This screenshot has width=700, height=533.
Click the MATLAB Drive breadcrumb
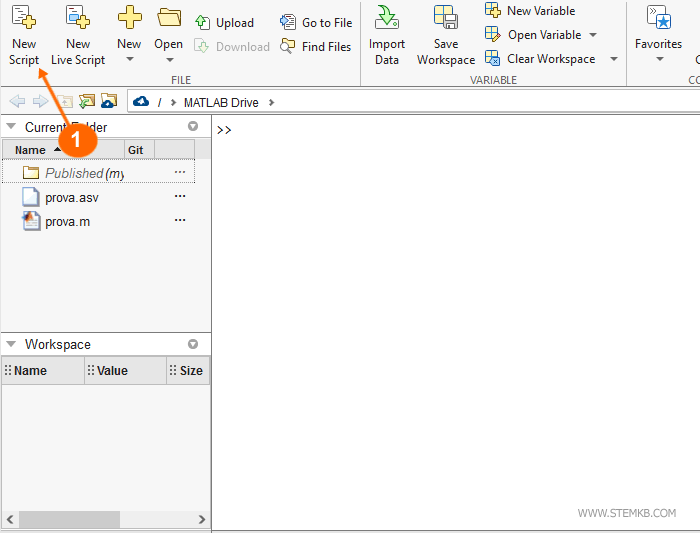click(221, 102)
